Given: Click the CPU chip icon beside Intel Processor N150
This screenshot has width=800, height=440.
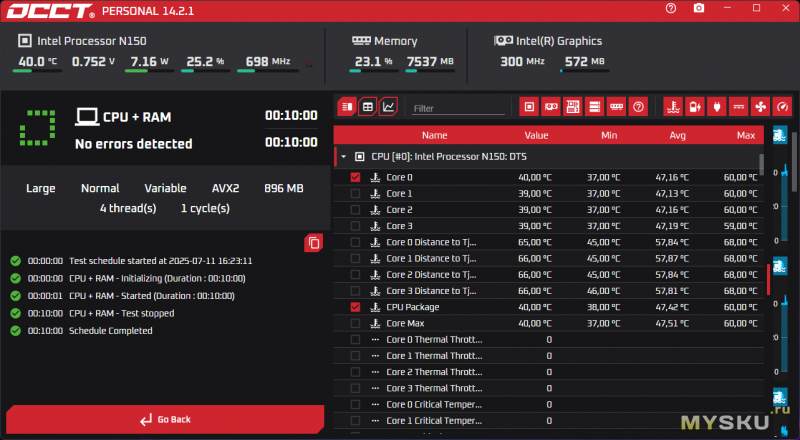Looking at the screenshot, I should click(x=24, y=41).
